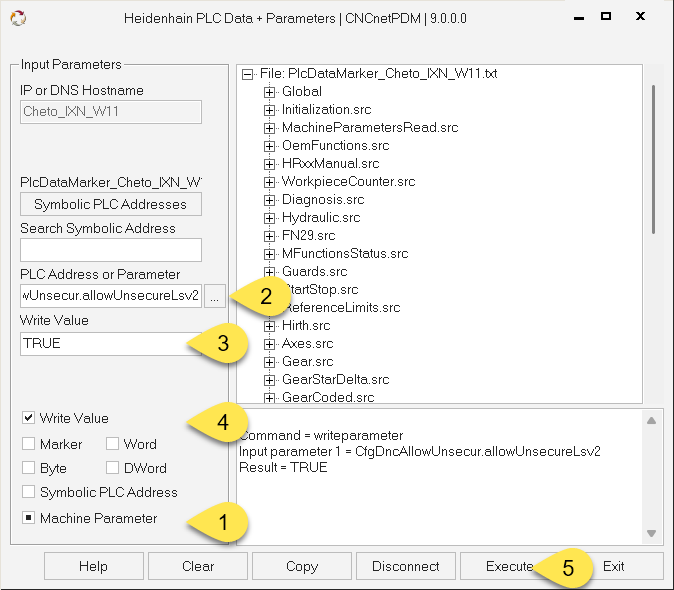Select the GearStarDelta.src tree item
Image resolution: width=674 pixels, height=590 pixels.
pyautogui.click(x=335, y=380)
